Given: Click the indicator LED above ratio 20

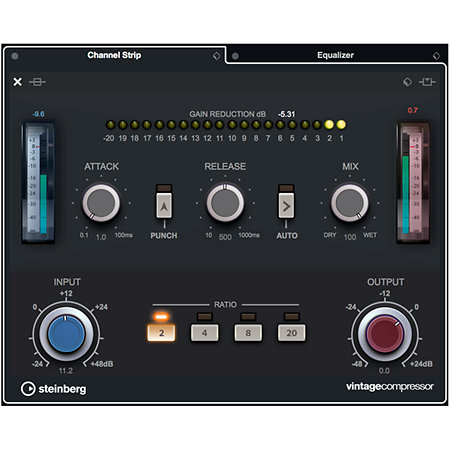Looking at the screenshot, I should click(x=292, y=316).
